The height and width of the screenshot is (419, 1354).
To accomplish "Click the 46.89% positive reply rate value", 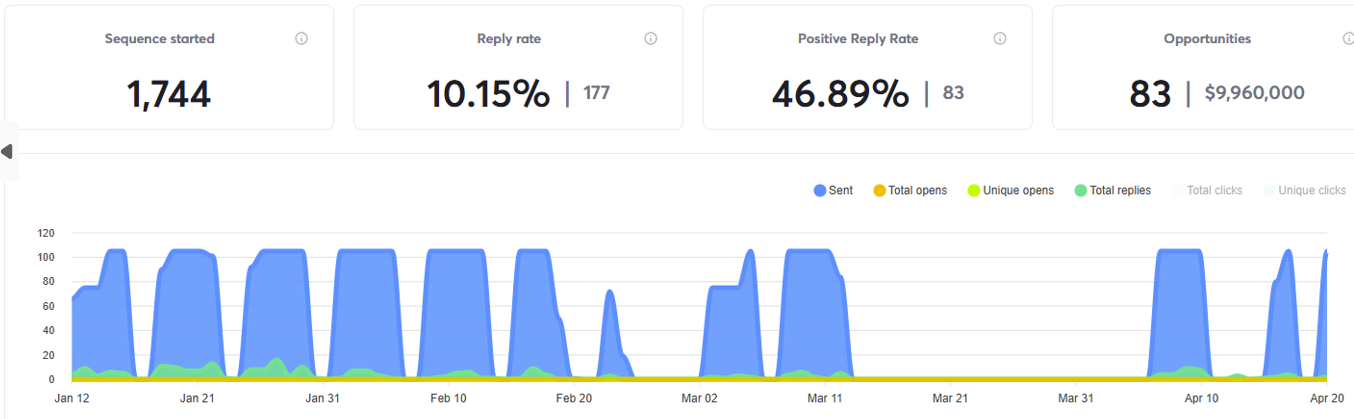I will coord(840,94).
